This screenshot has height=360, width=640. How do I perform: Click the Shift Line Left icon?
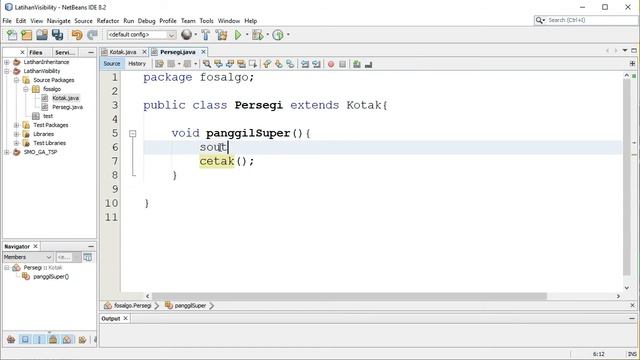pyautogui.click(x=305, y=64)
